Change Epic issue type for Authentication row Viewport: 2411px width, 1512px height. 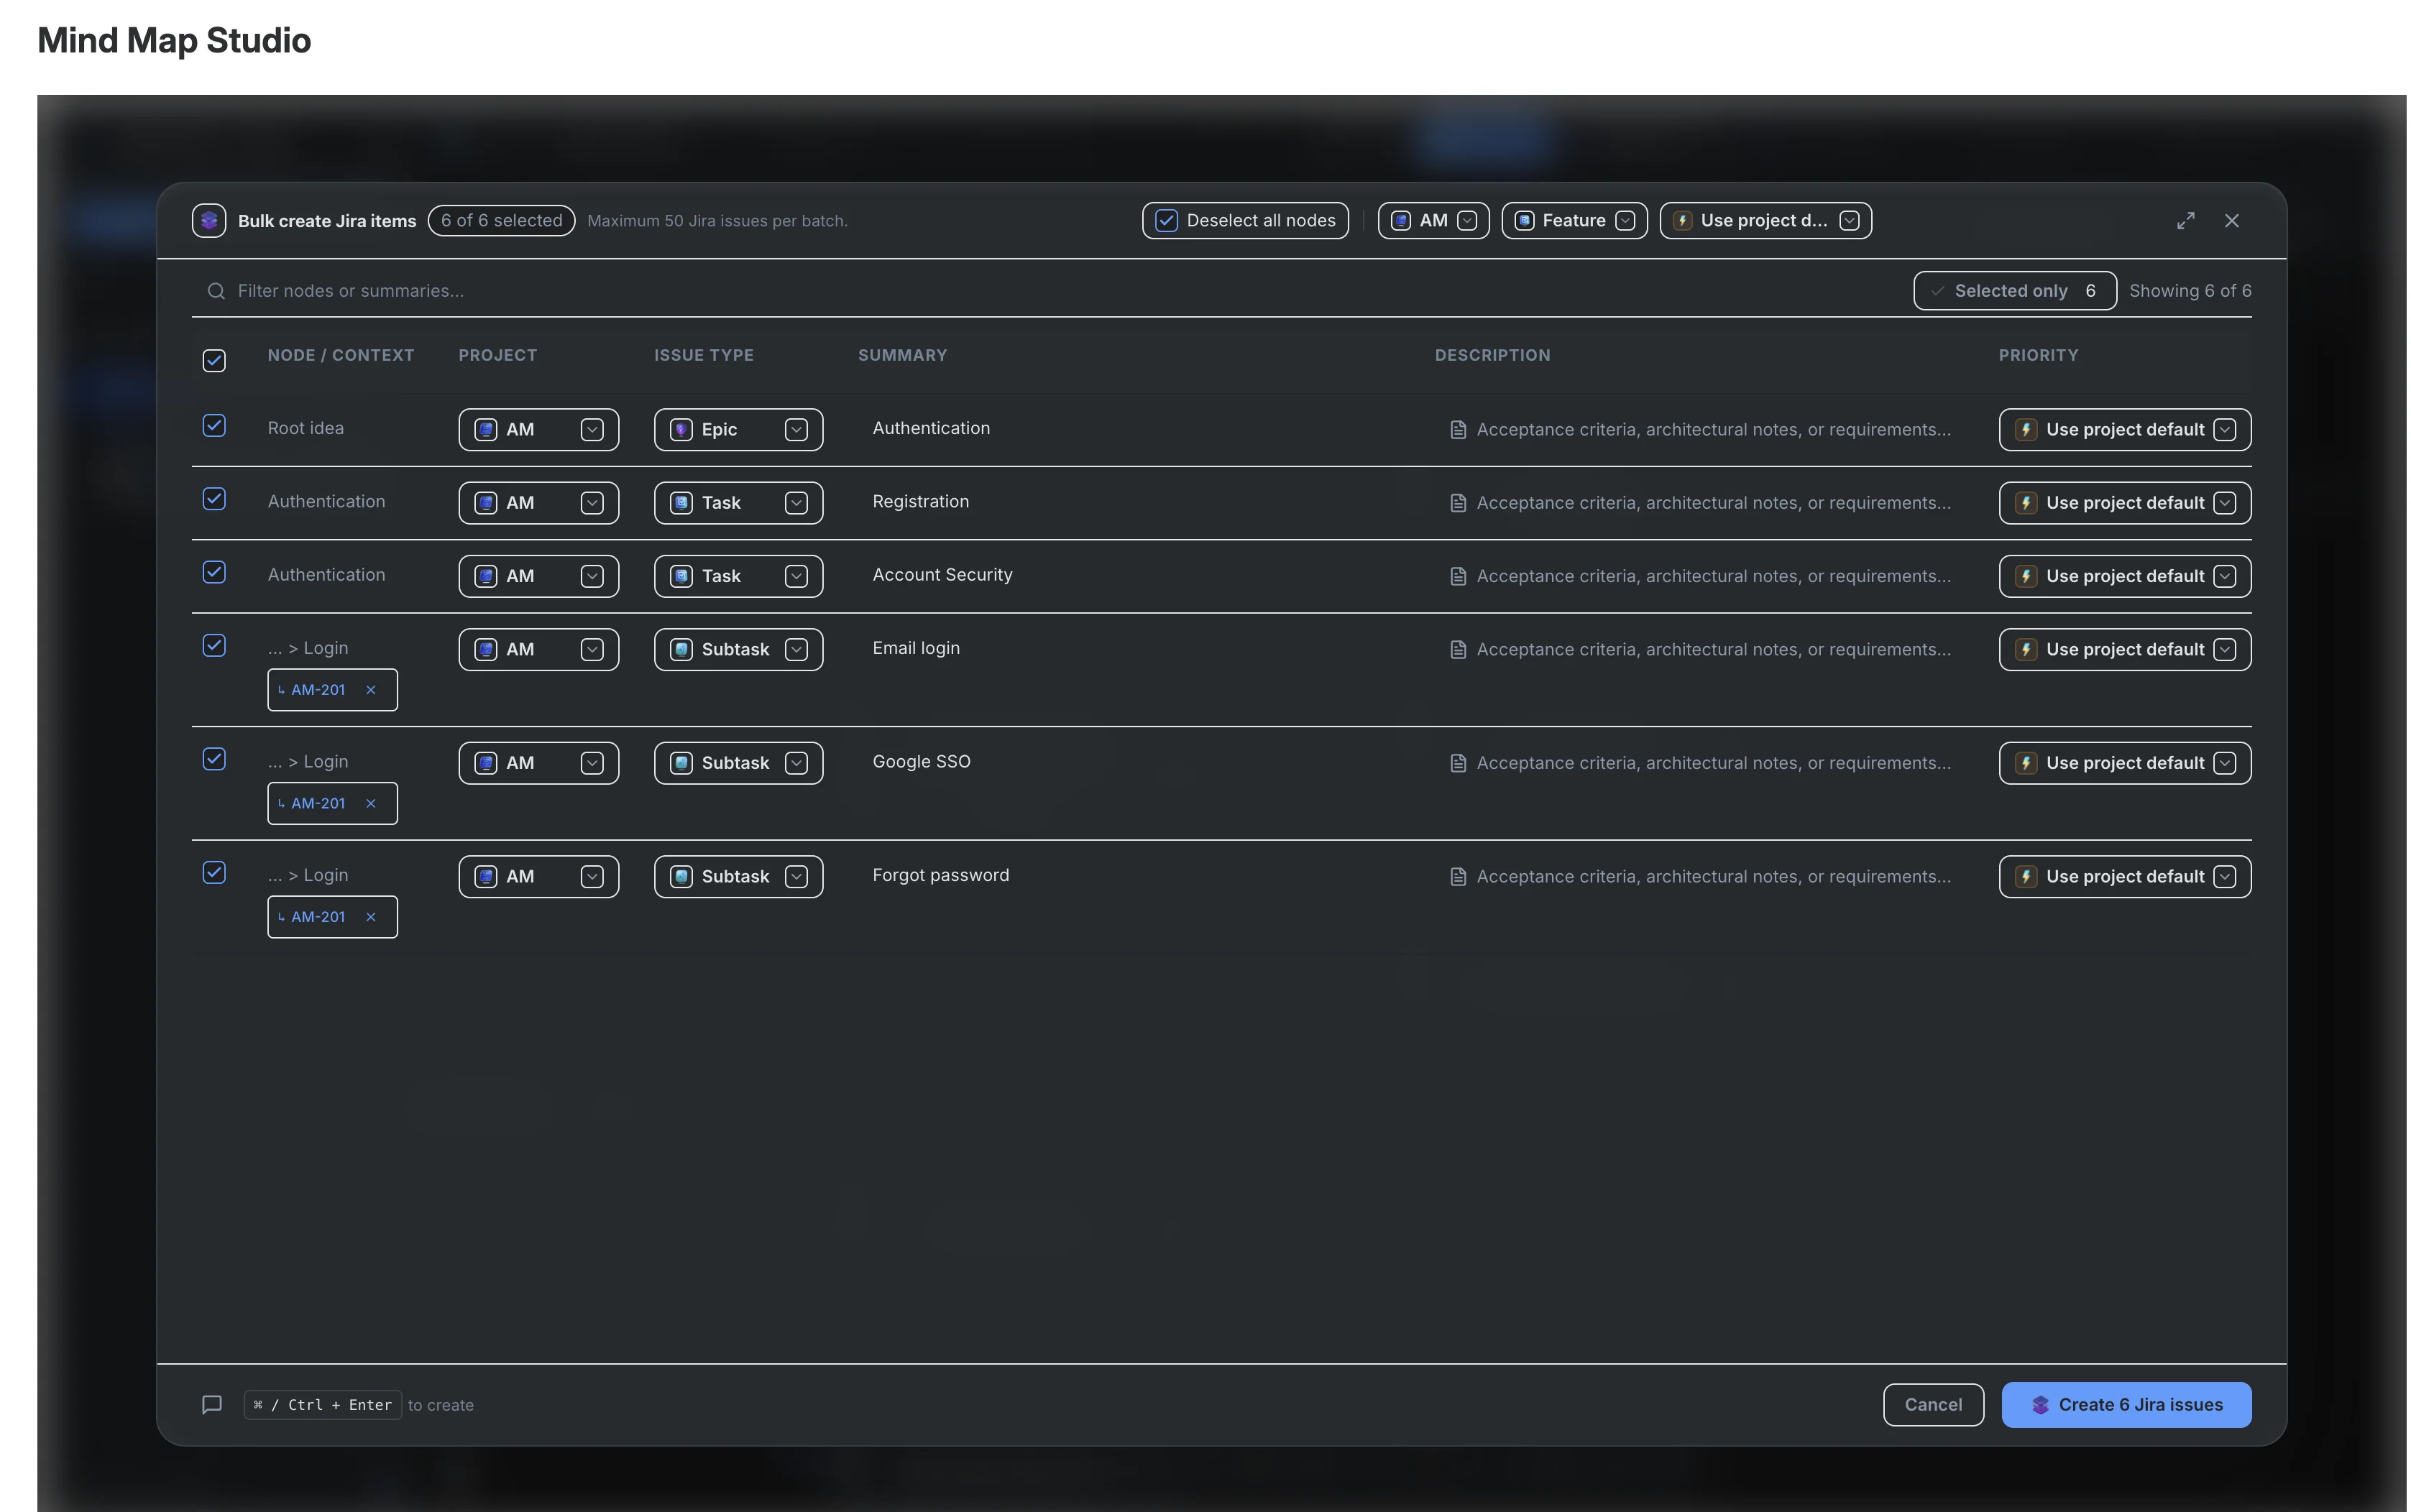pos(738,430)
